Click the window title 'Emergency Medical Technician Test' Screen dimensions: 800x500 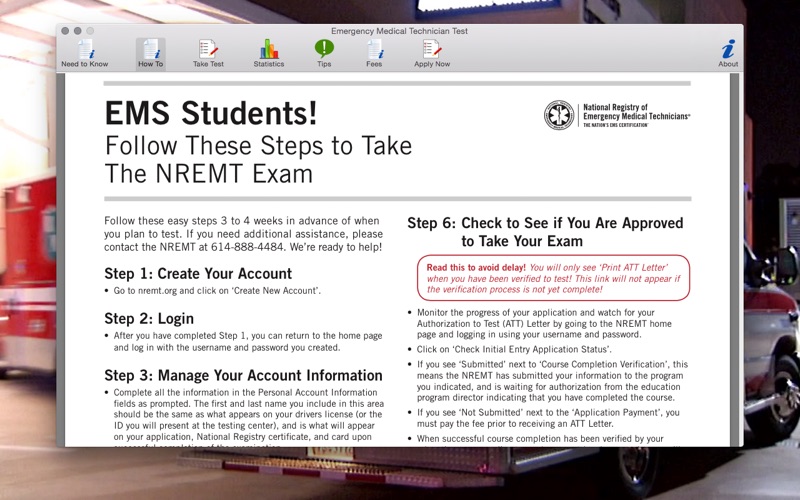399,31
